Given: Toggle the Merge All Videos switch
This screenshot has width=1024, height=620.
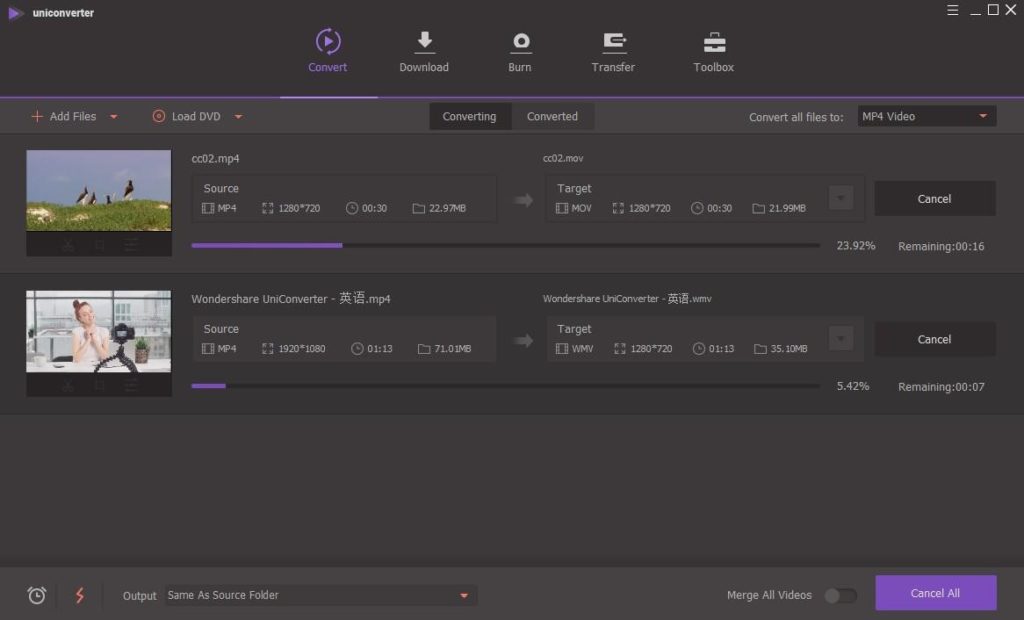Looking at the screenshot, I should pyautogui.click(x=840, y=595).
